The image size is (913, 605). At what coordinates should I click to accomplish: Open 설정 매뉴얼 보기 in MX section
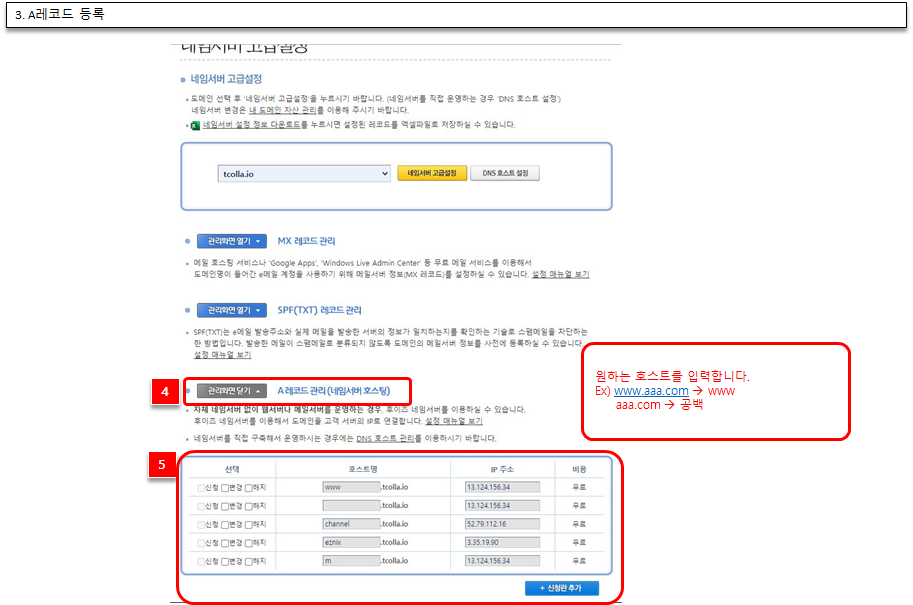coord(560,274)
